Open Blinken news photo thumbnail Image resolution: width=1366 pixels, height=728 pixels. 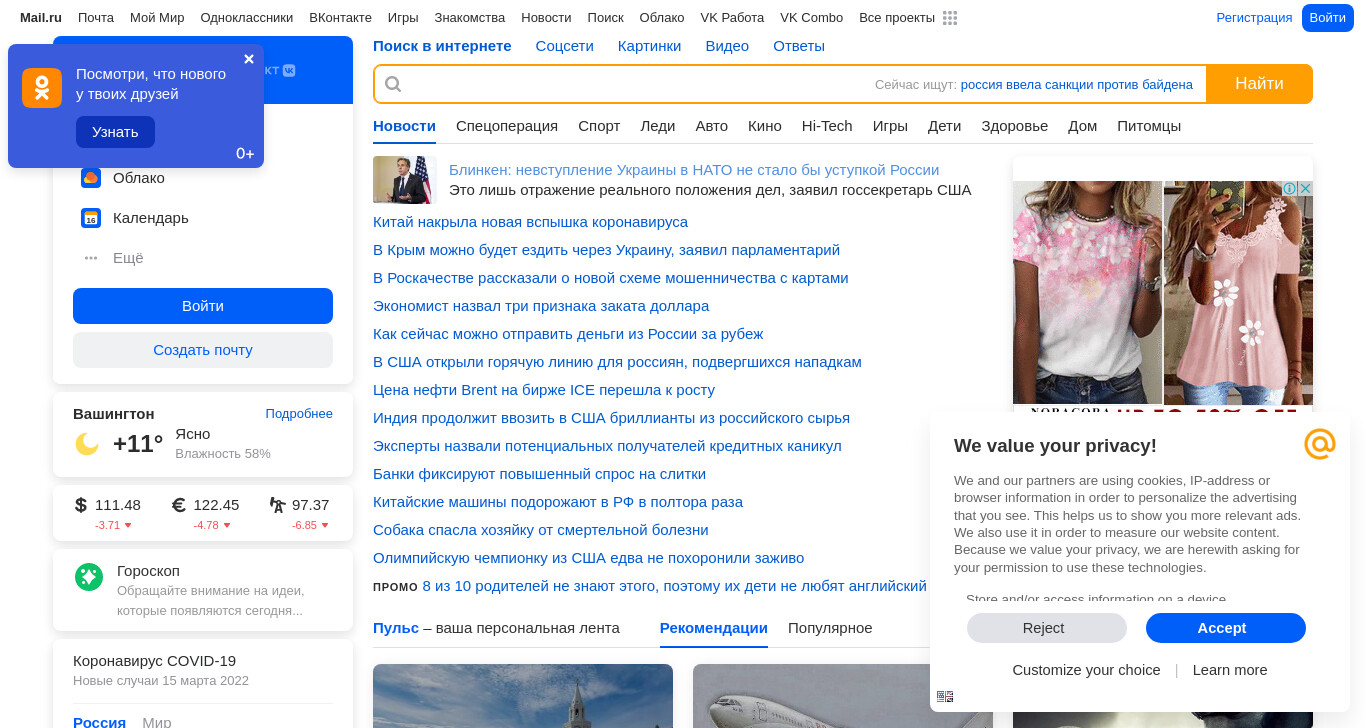[x=405, y=180]
